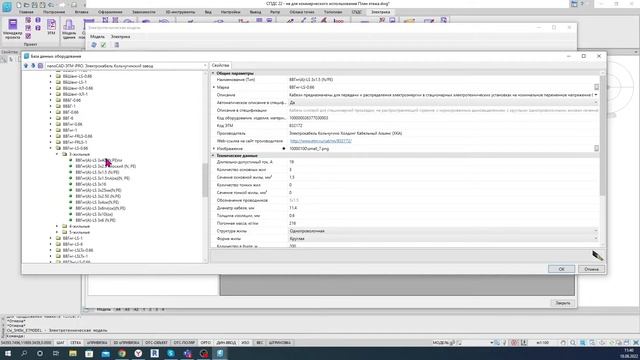Click green checkmark icon in model window toolbar
640x360 pixels.
click(x=103, y=45)
